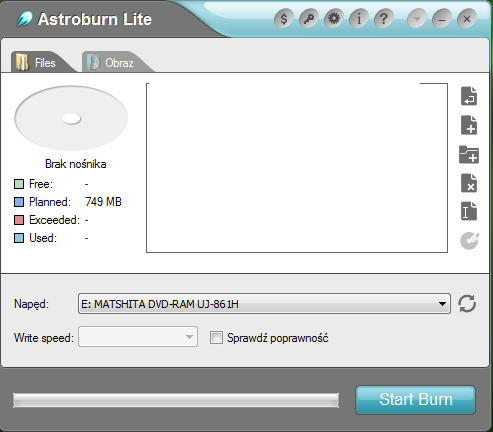This screenshot has height=432, width=493.
Task: Click the light-blue Used color swatch
Action: 19,238
